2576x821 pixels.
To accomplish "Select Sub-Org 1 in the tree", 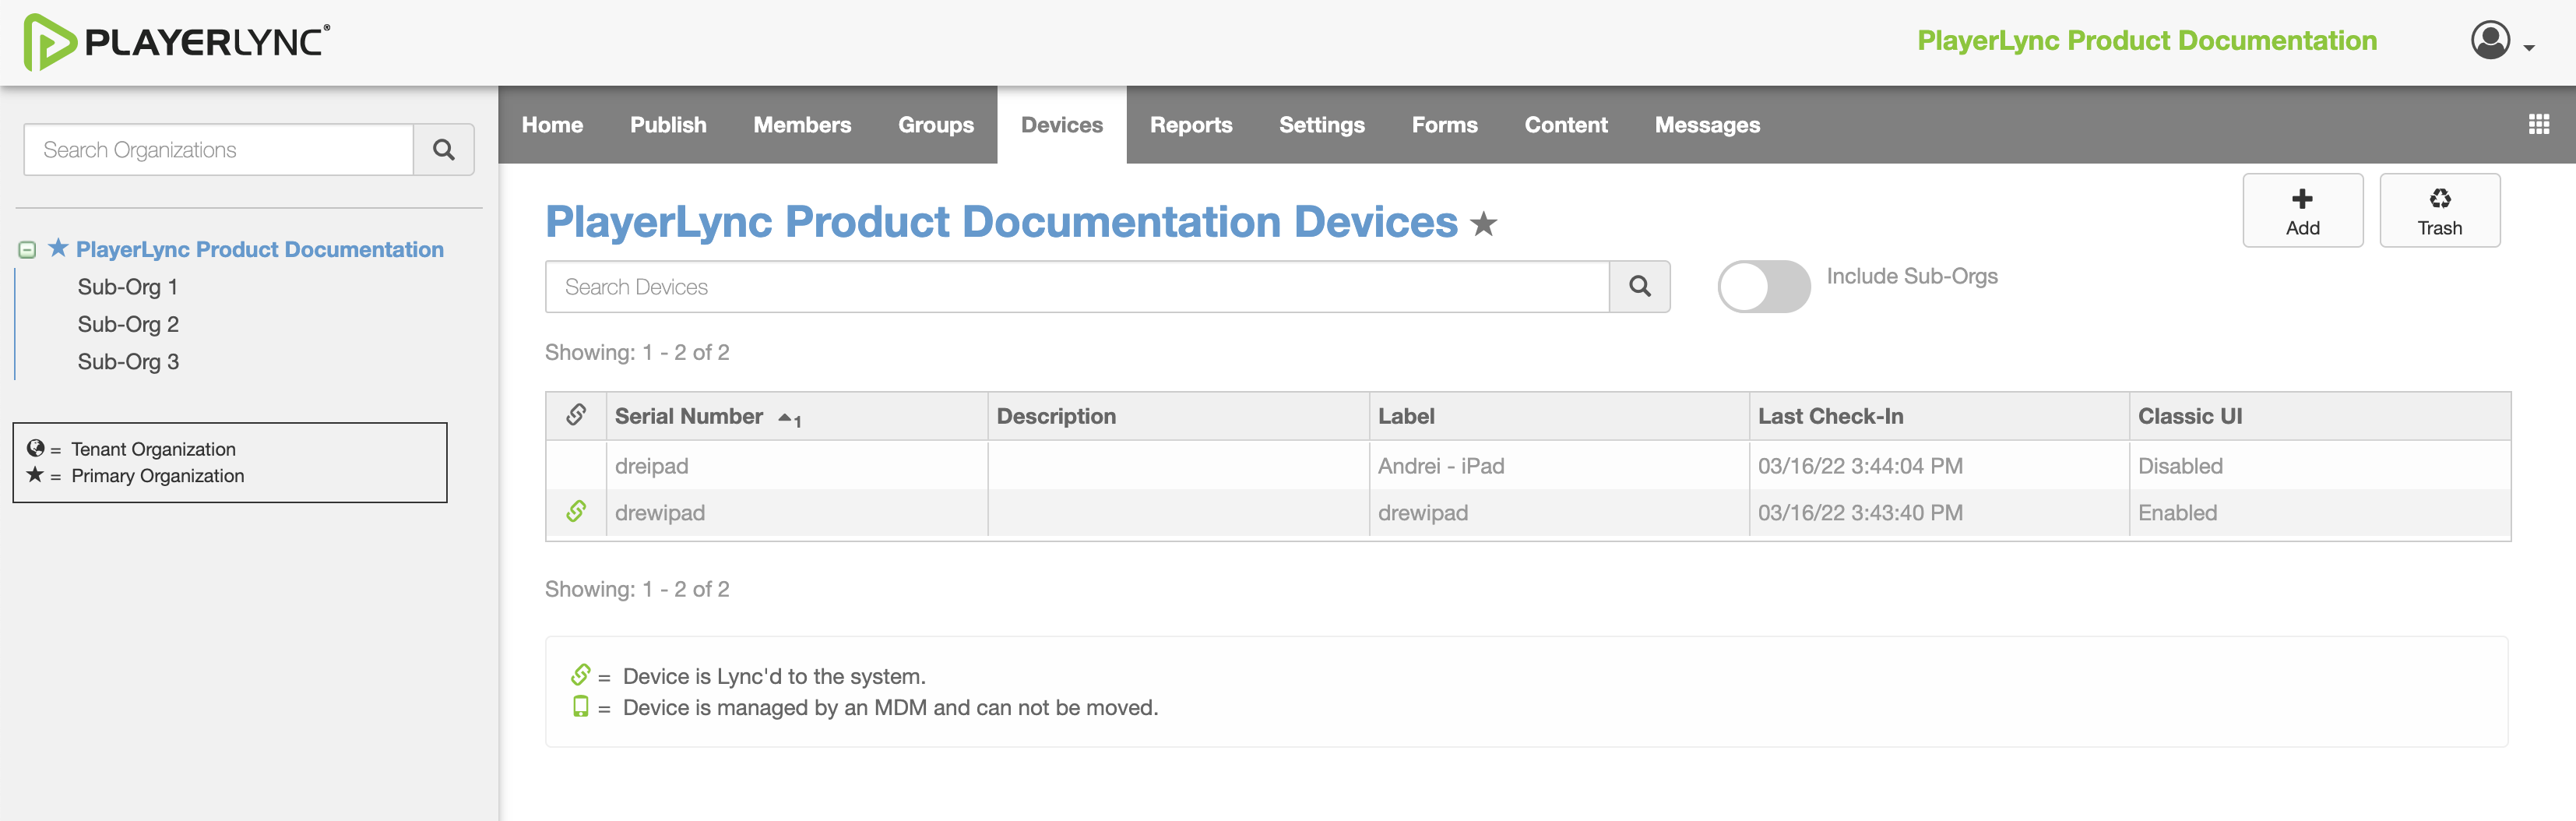I will click(x=128, y=287).
